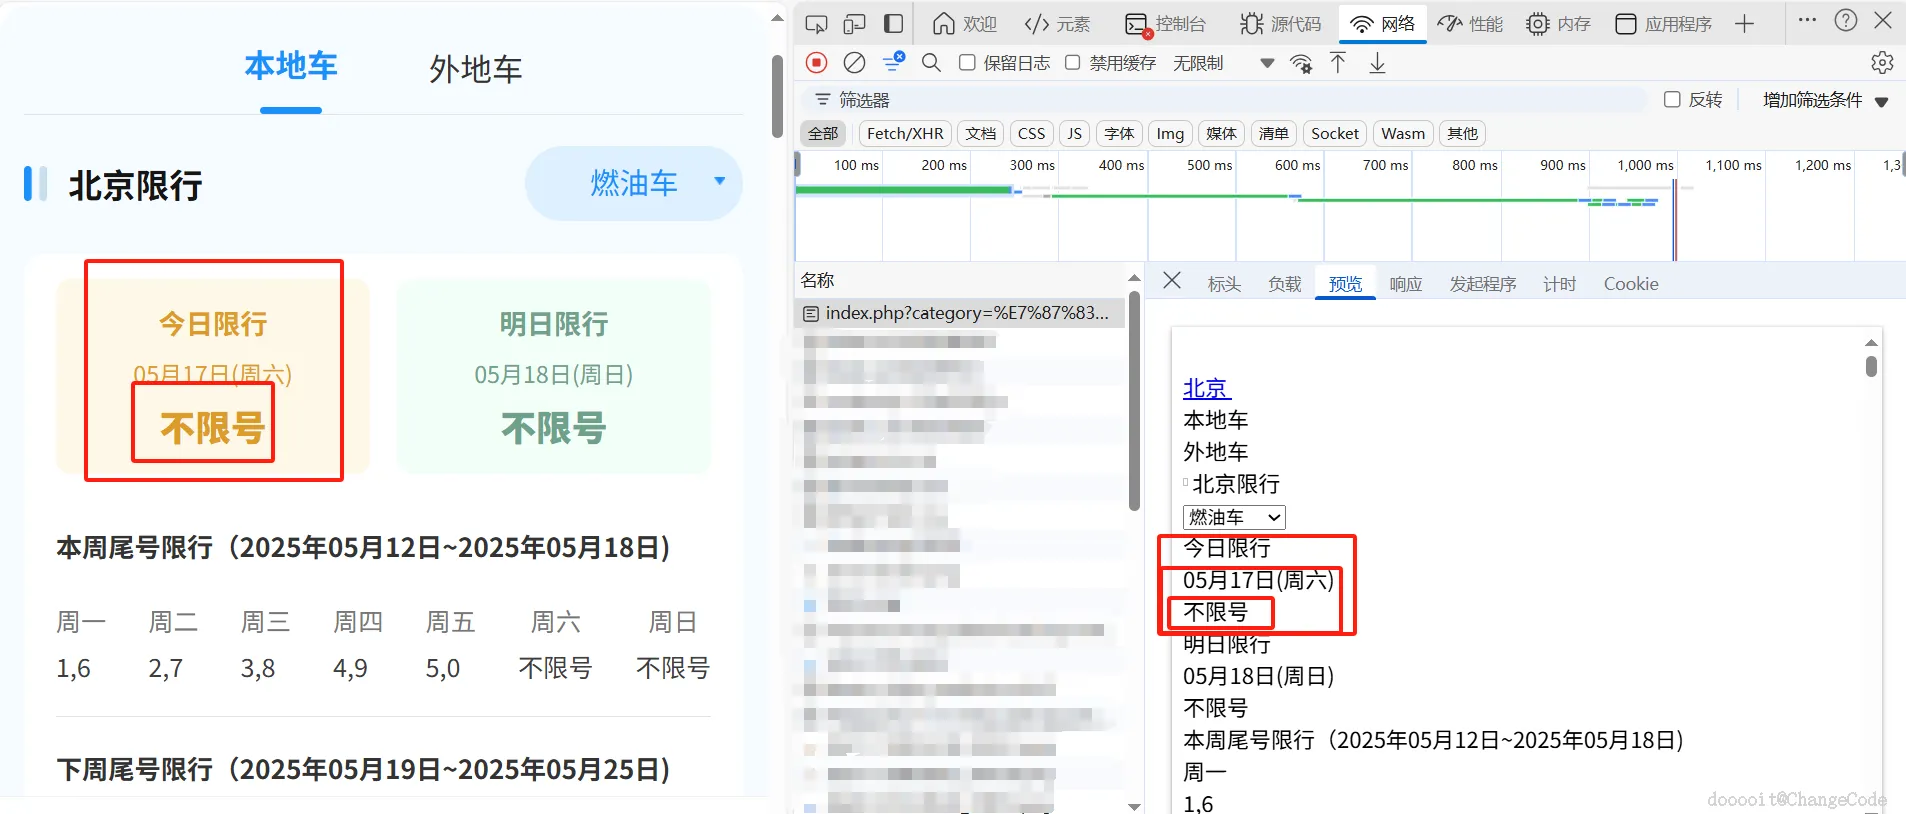Image resolution: width=1906 pixels, height=814 pixels.
Task: Filter requests by 媒体
Action: coord(1221,133)
